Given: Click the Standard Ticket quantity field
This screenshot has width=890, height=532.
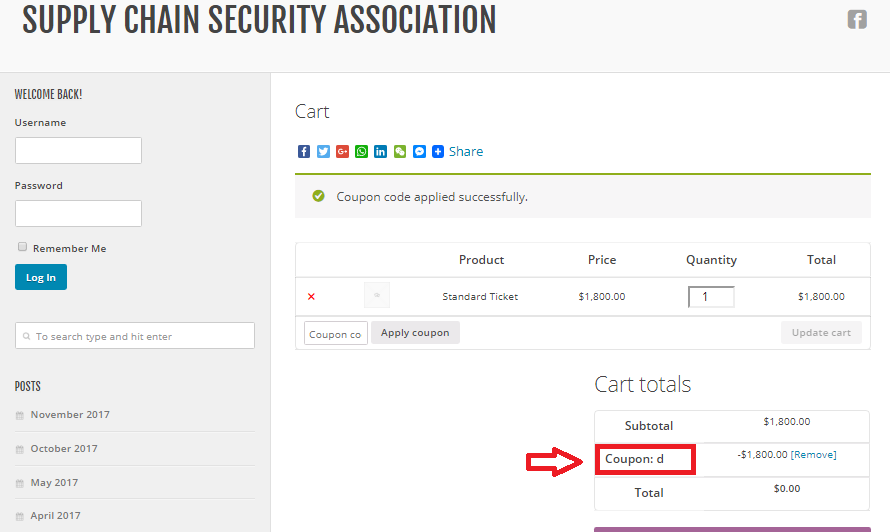Looking at the screenshot, I should point(711,297).
